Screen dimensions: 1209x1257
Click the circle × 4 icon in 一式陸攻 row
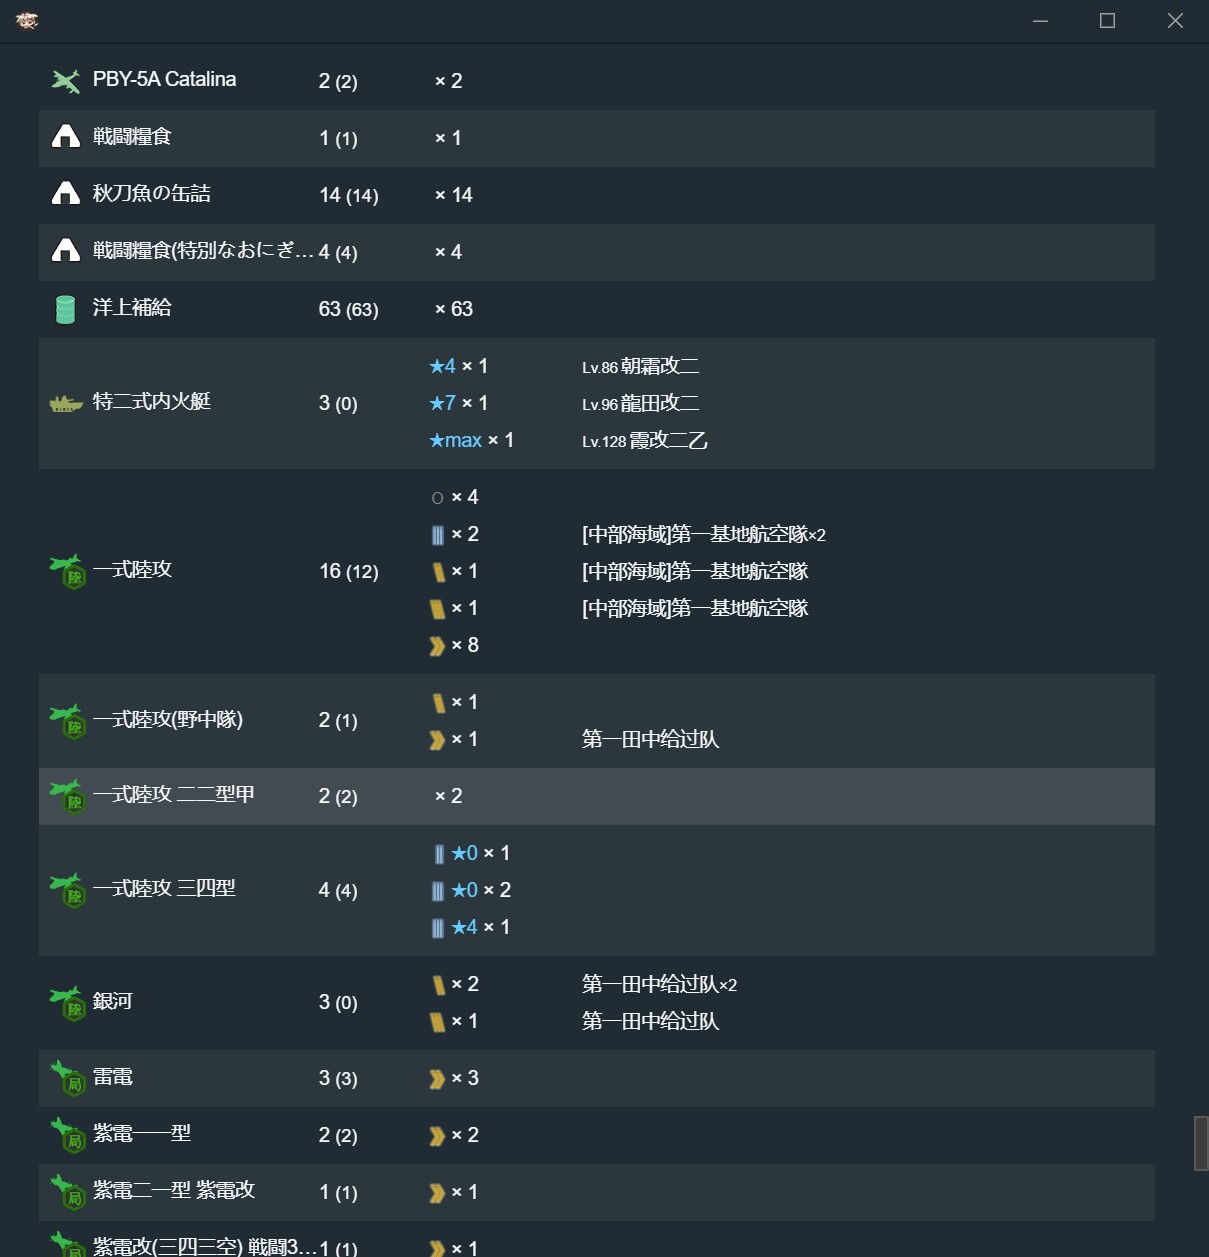click(x=437, y=498)
